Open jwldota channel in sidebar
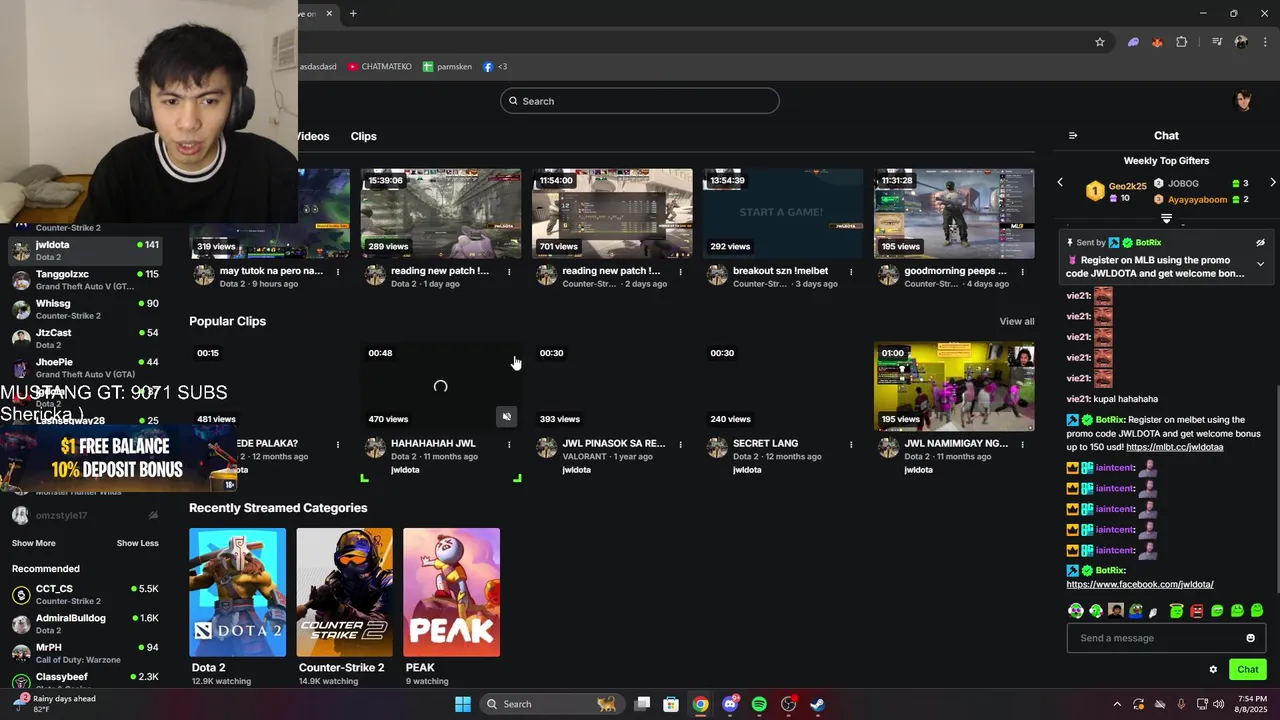1280x720 pixels. click(85, 250)
